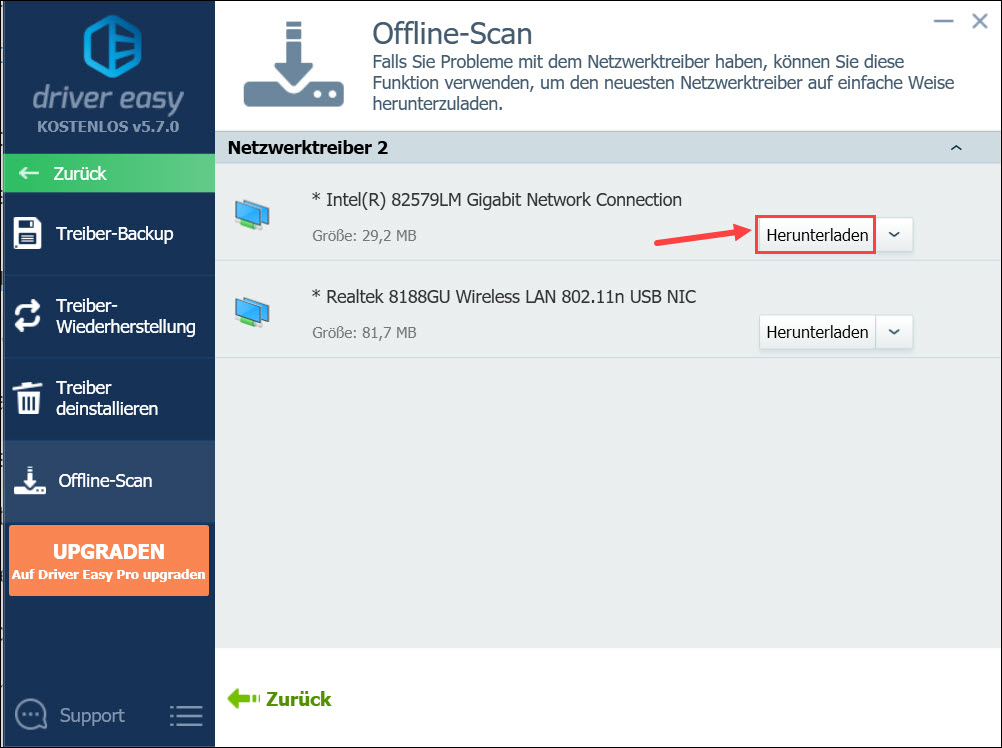Click the green back arrow icon at bottom
Image resolution: width=1002 pixels, height=748 pixels.
coord(243,698)
